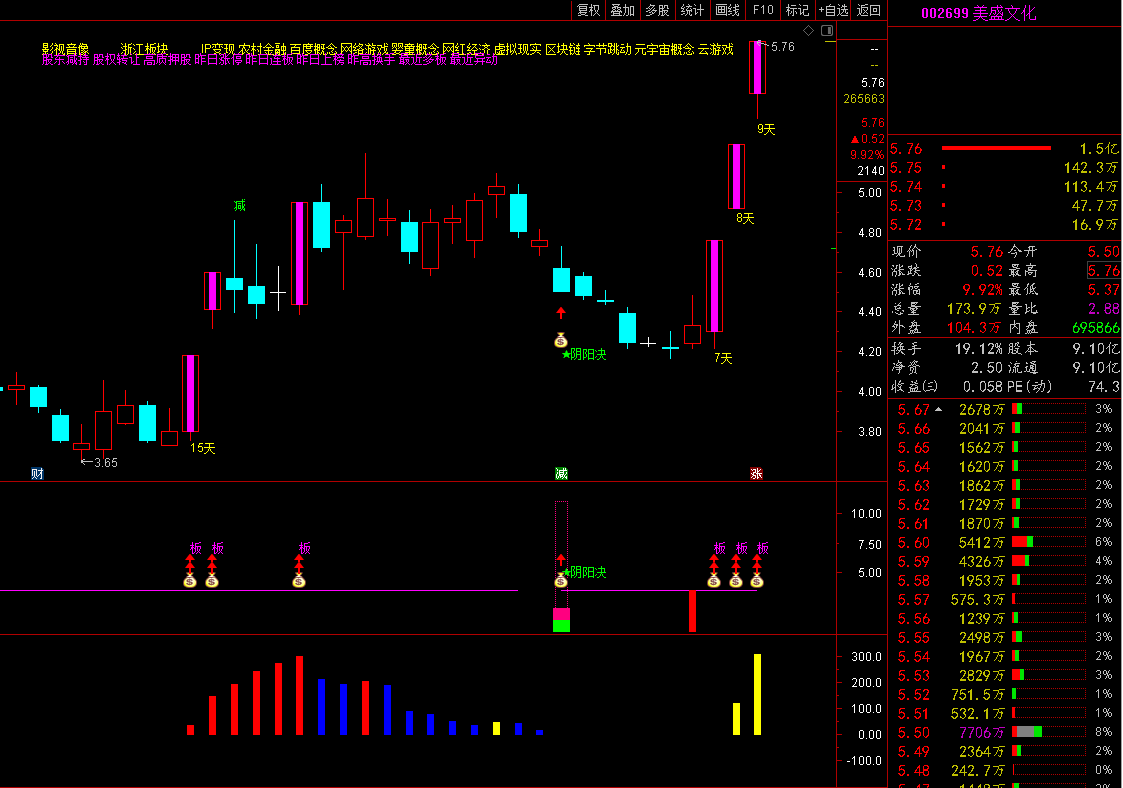This screenshot has width=1123, height=788.
Task: Open F10 company information
Action: click(x=763, y=10)
